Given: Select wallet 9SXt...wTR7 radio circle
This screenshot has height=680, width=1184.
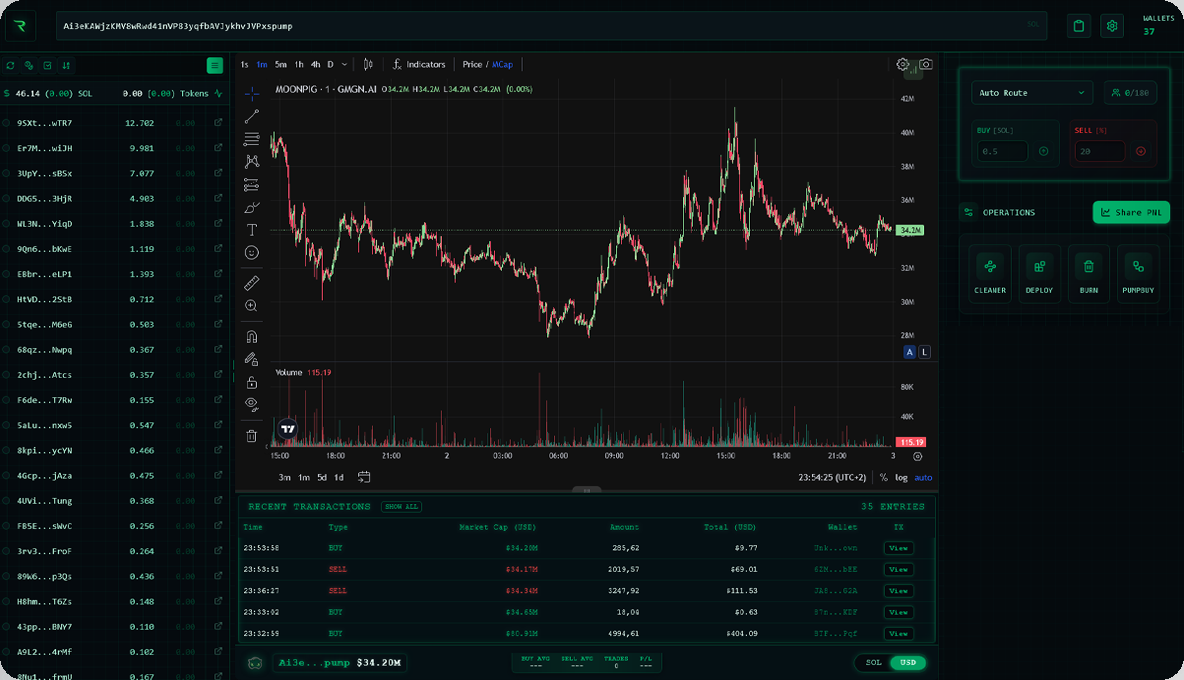Looking at the screenshot, I should click(6, 122).
